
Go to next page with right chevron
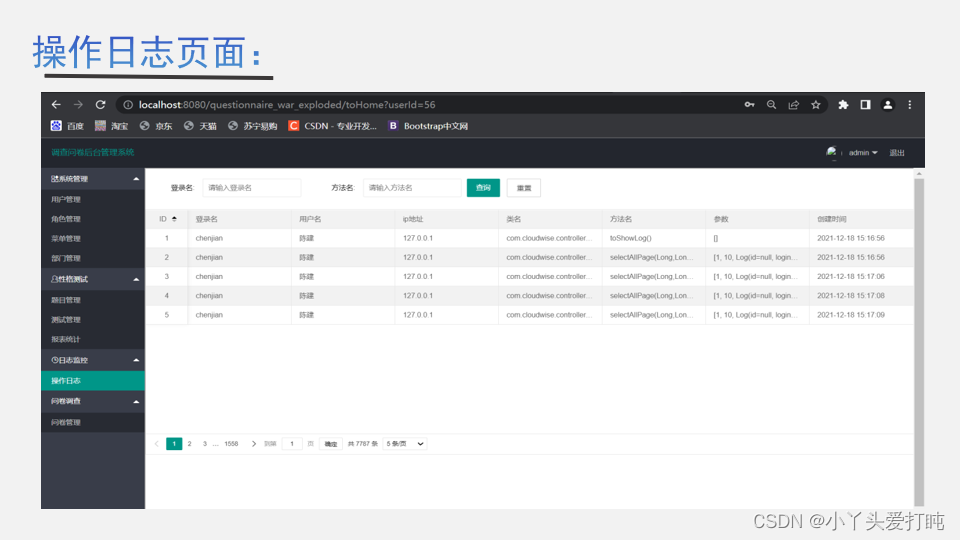click(253, 443)
